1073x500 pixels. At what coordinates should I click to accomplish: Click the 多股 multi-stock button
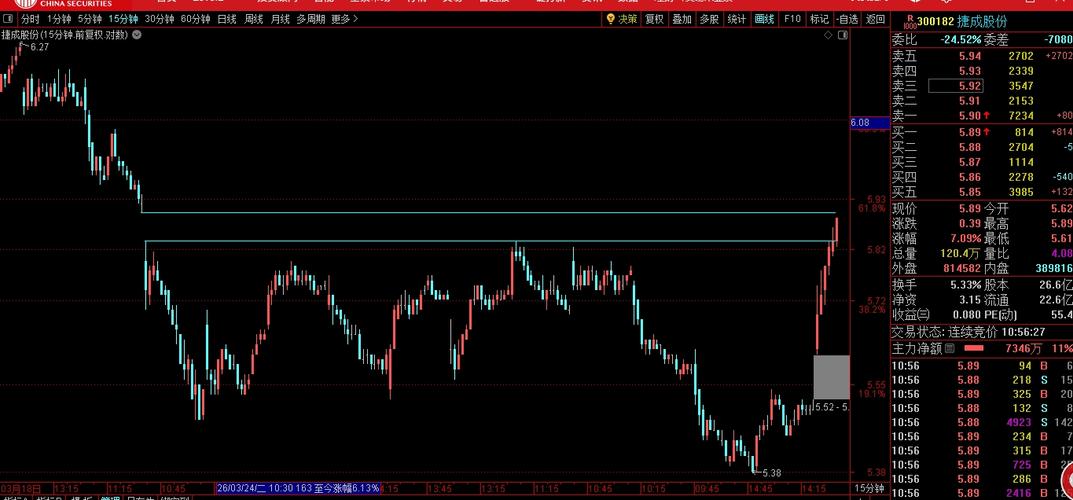pyautogui.click(x=709, y=19)
